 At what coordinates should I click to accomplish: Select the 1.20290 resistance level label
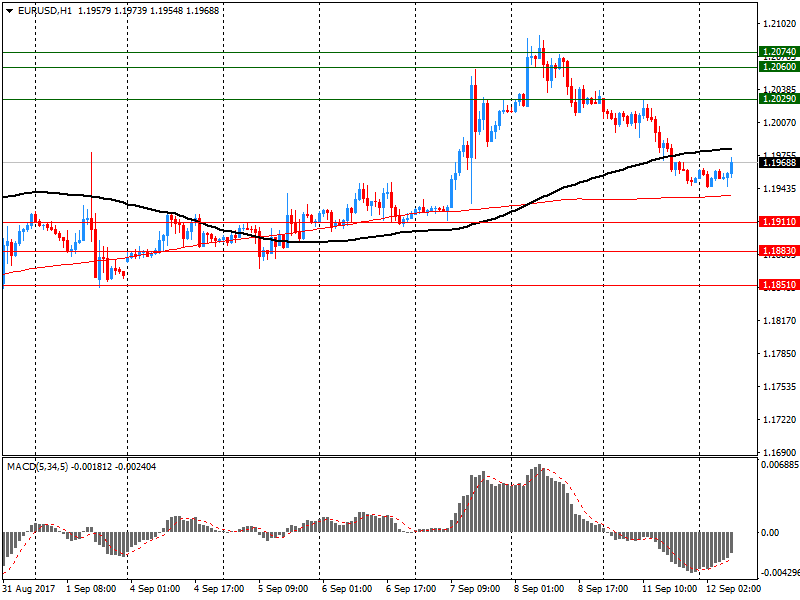click(779, 99)
